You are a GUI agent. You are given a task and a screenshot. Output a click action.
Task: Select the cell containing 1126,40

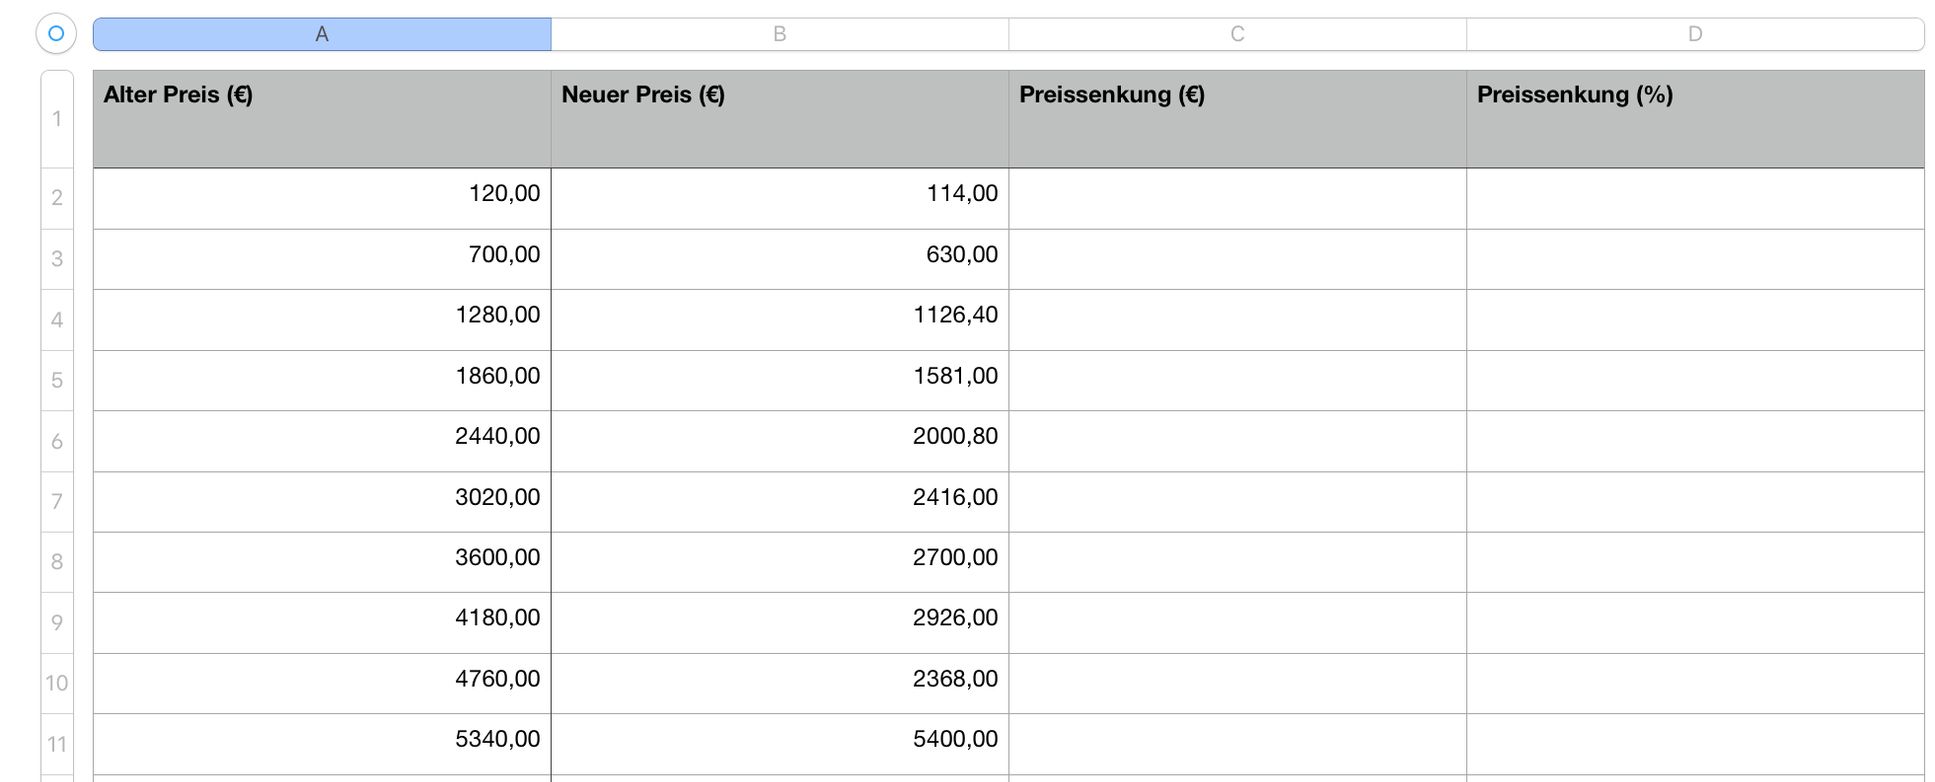[x=780, y=320]
